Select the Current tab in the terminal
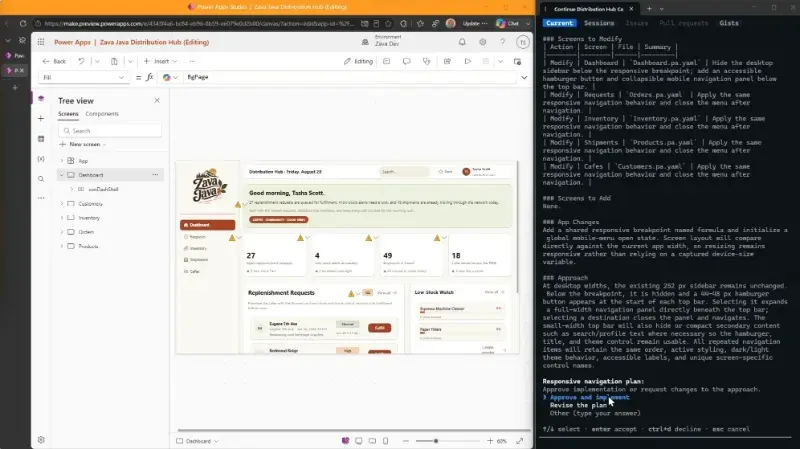This screenshot has height=449, width=800. (x=559, y=23)
